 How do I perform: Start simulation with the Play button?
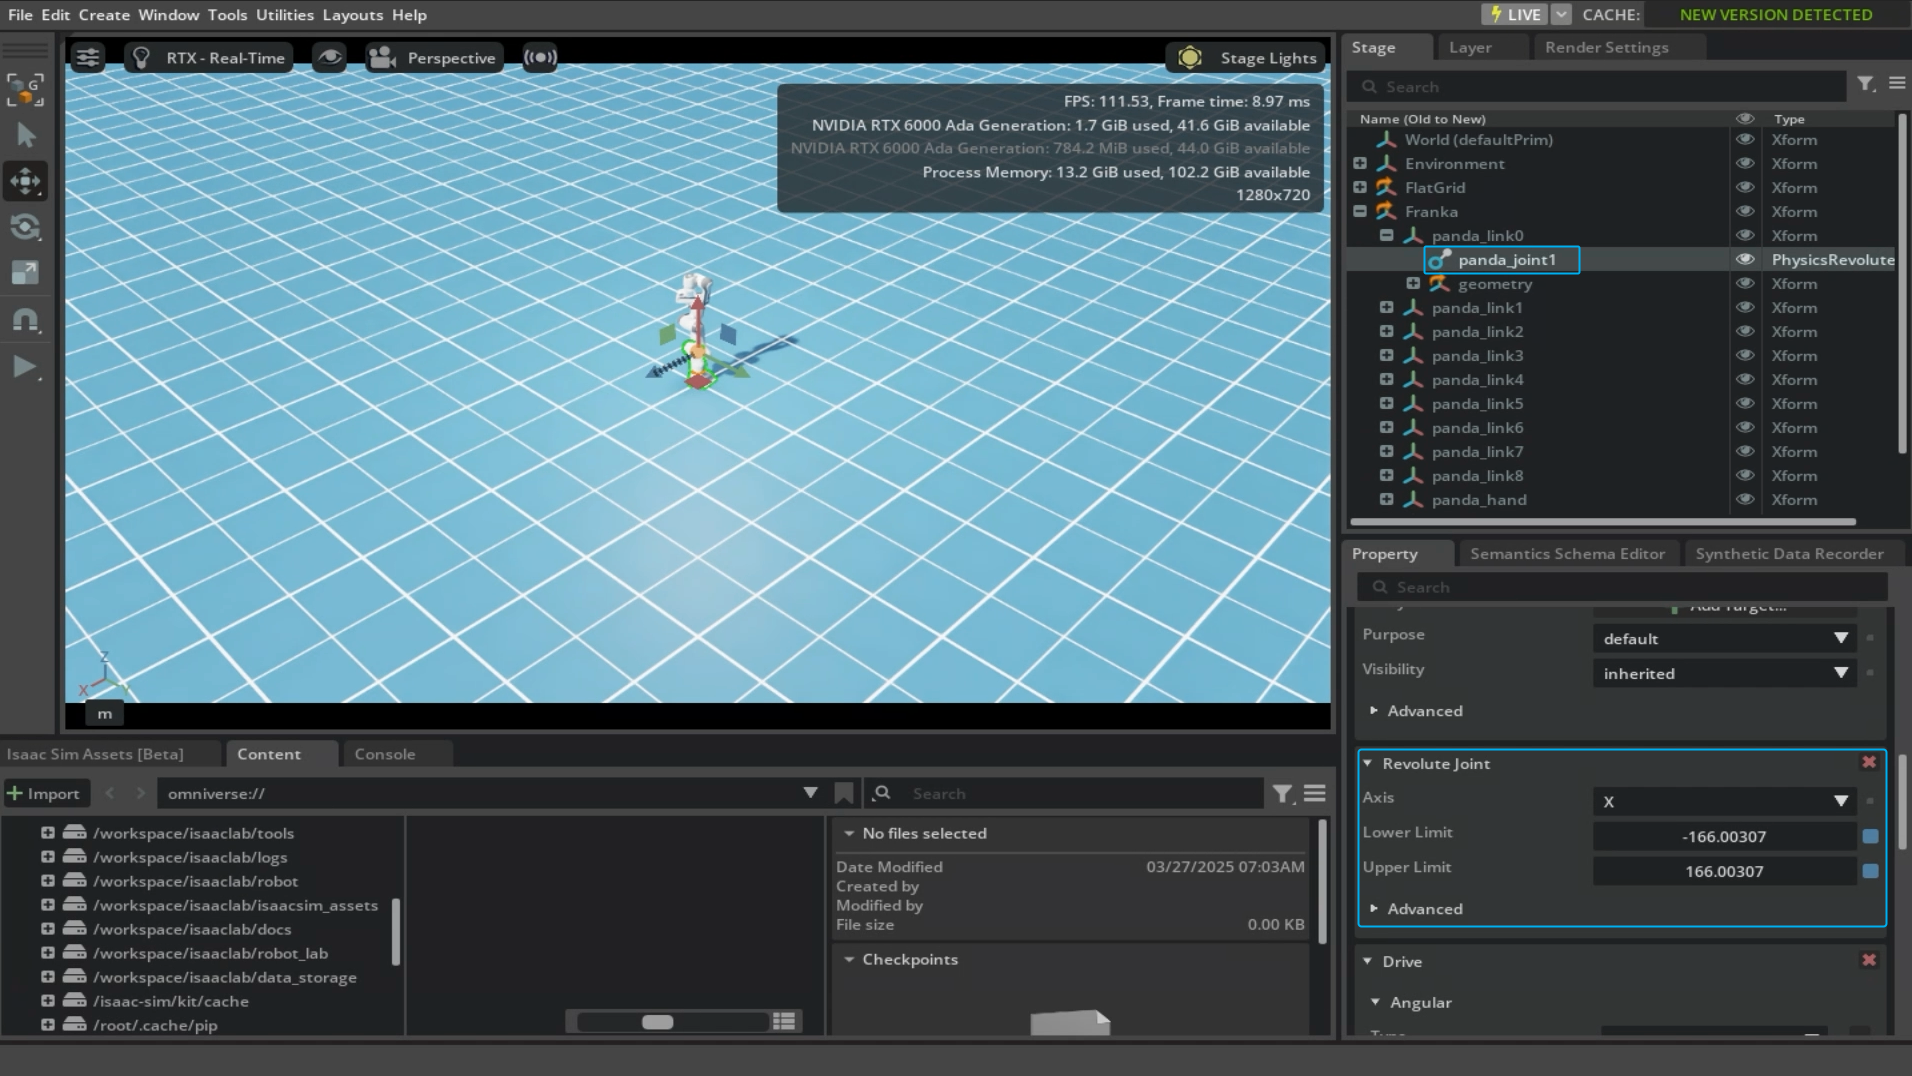[x=26, y=367]
